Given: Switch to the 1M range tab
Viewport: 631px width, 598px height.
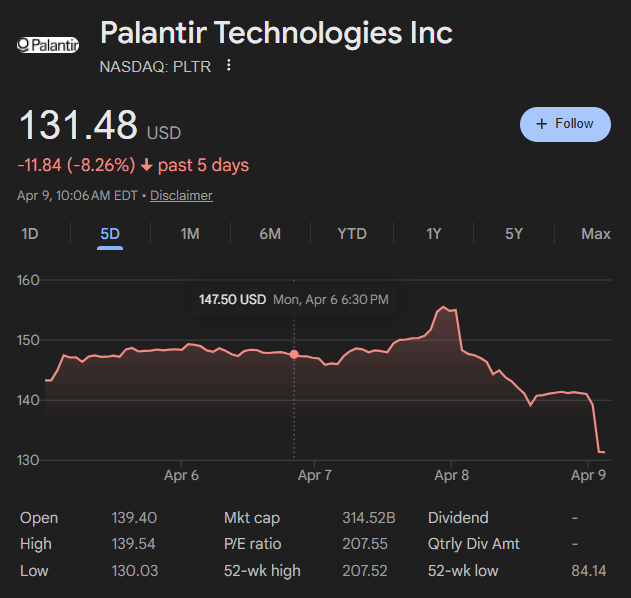Looking at the screenshot, I should coord(190,234).
